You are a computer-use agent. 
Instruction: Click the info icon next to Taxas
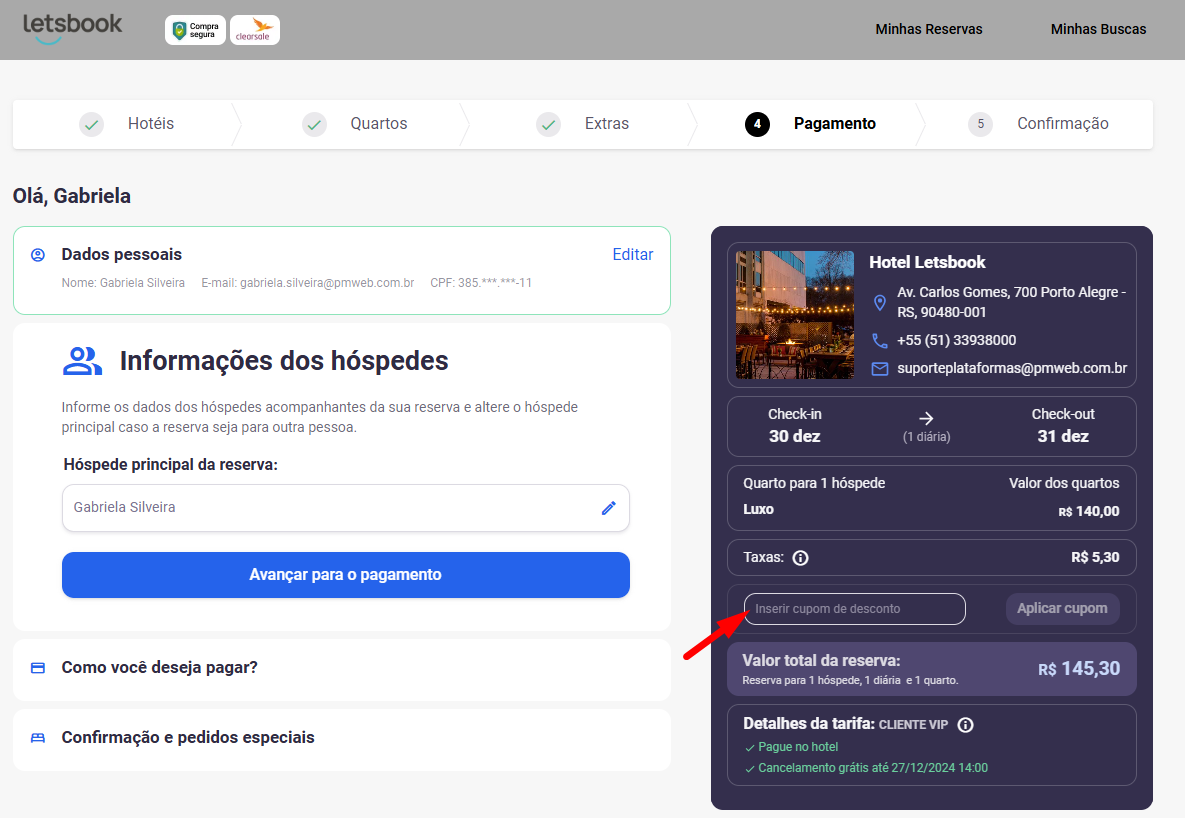800,558
